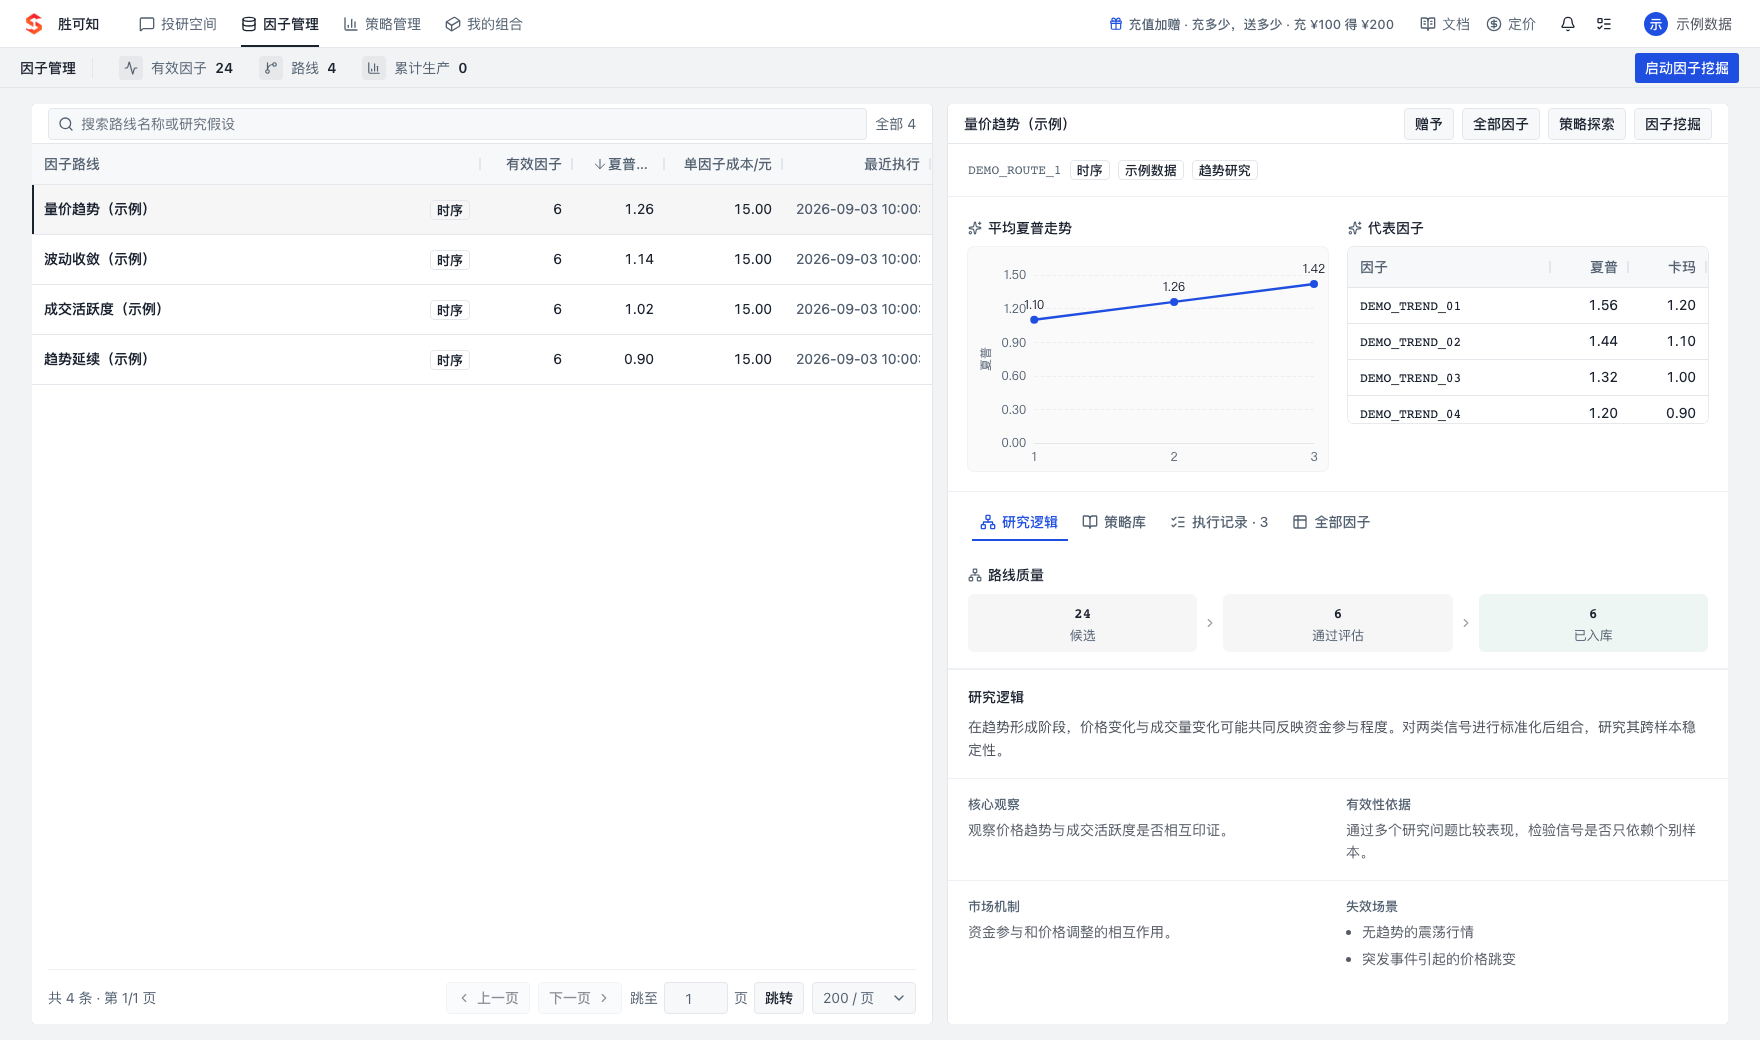This screenshot has width=1760, height=1040.
Task: Click the search magnifier icon
Action: [66, 124]
